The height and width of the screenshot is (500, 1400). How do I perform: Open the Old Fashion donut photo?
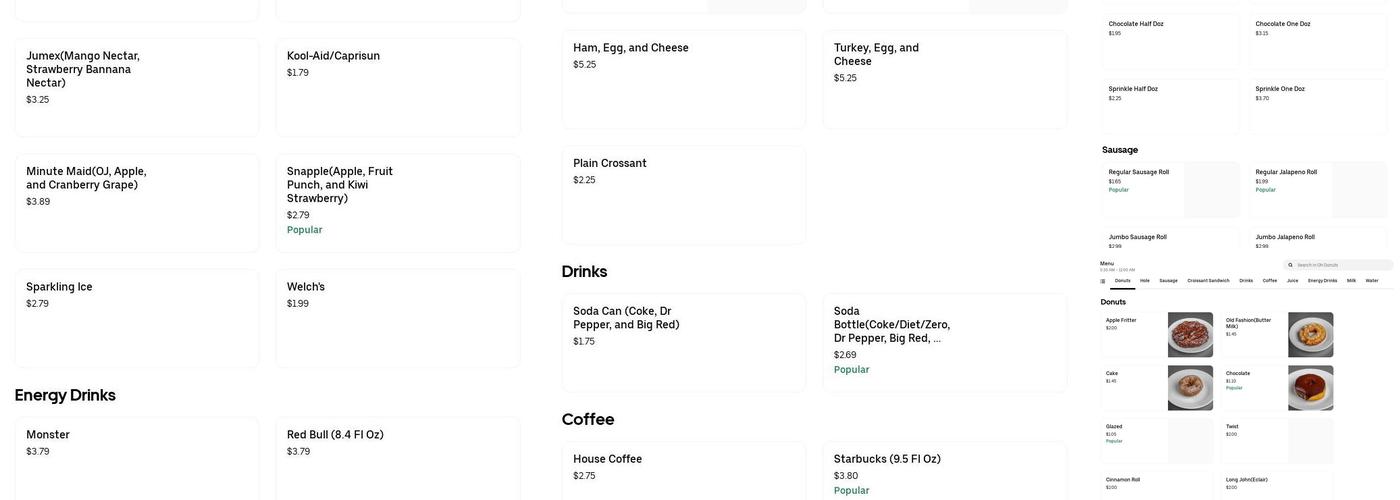tap(1310, 335)
